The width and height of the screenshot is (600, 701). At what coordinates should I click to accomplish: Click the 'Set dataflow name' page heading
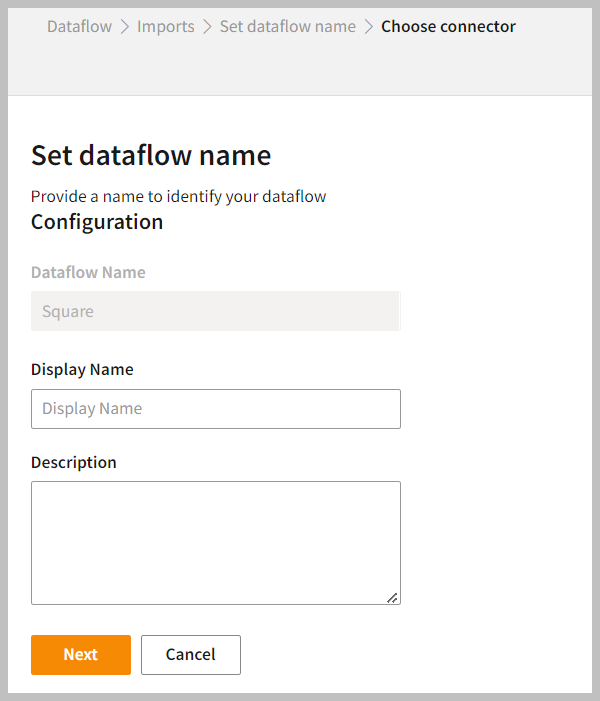coord(151,155)
